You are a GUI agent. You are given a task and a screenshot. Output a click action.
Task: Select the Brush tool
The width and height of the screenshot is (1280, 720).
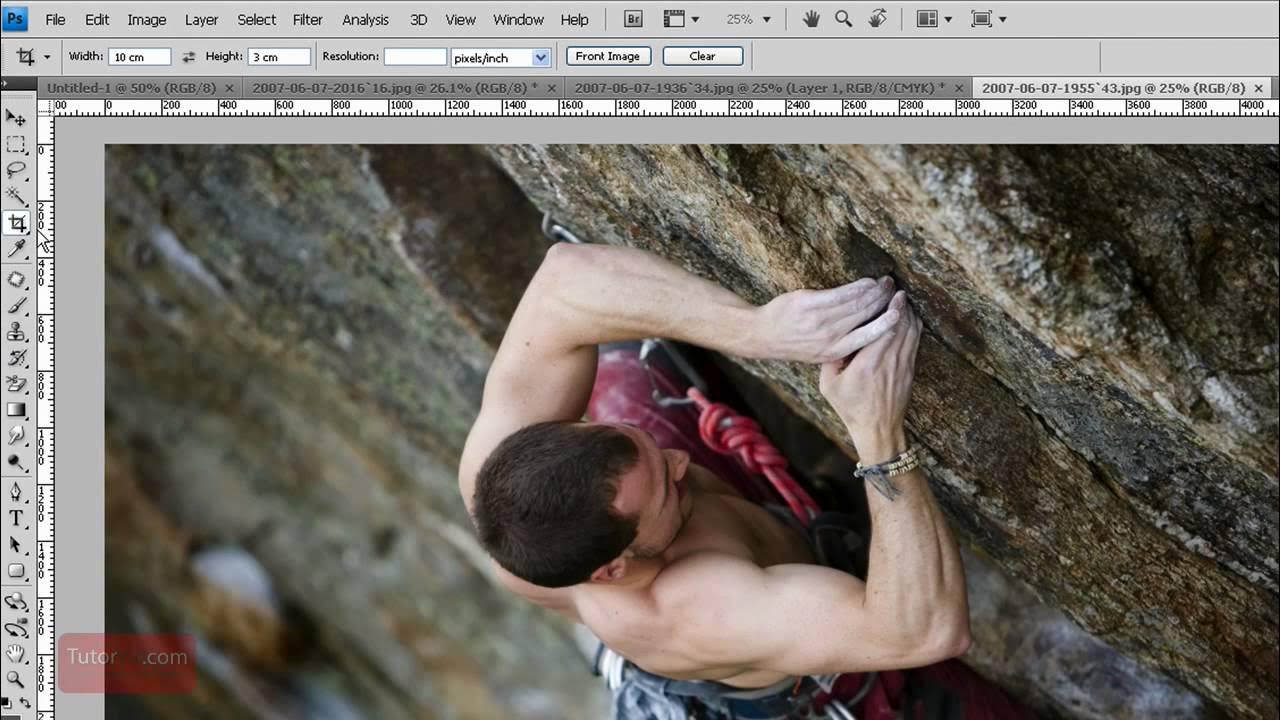pos(16,306)
